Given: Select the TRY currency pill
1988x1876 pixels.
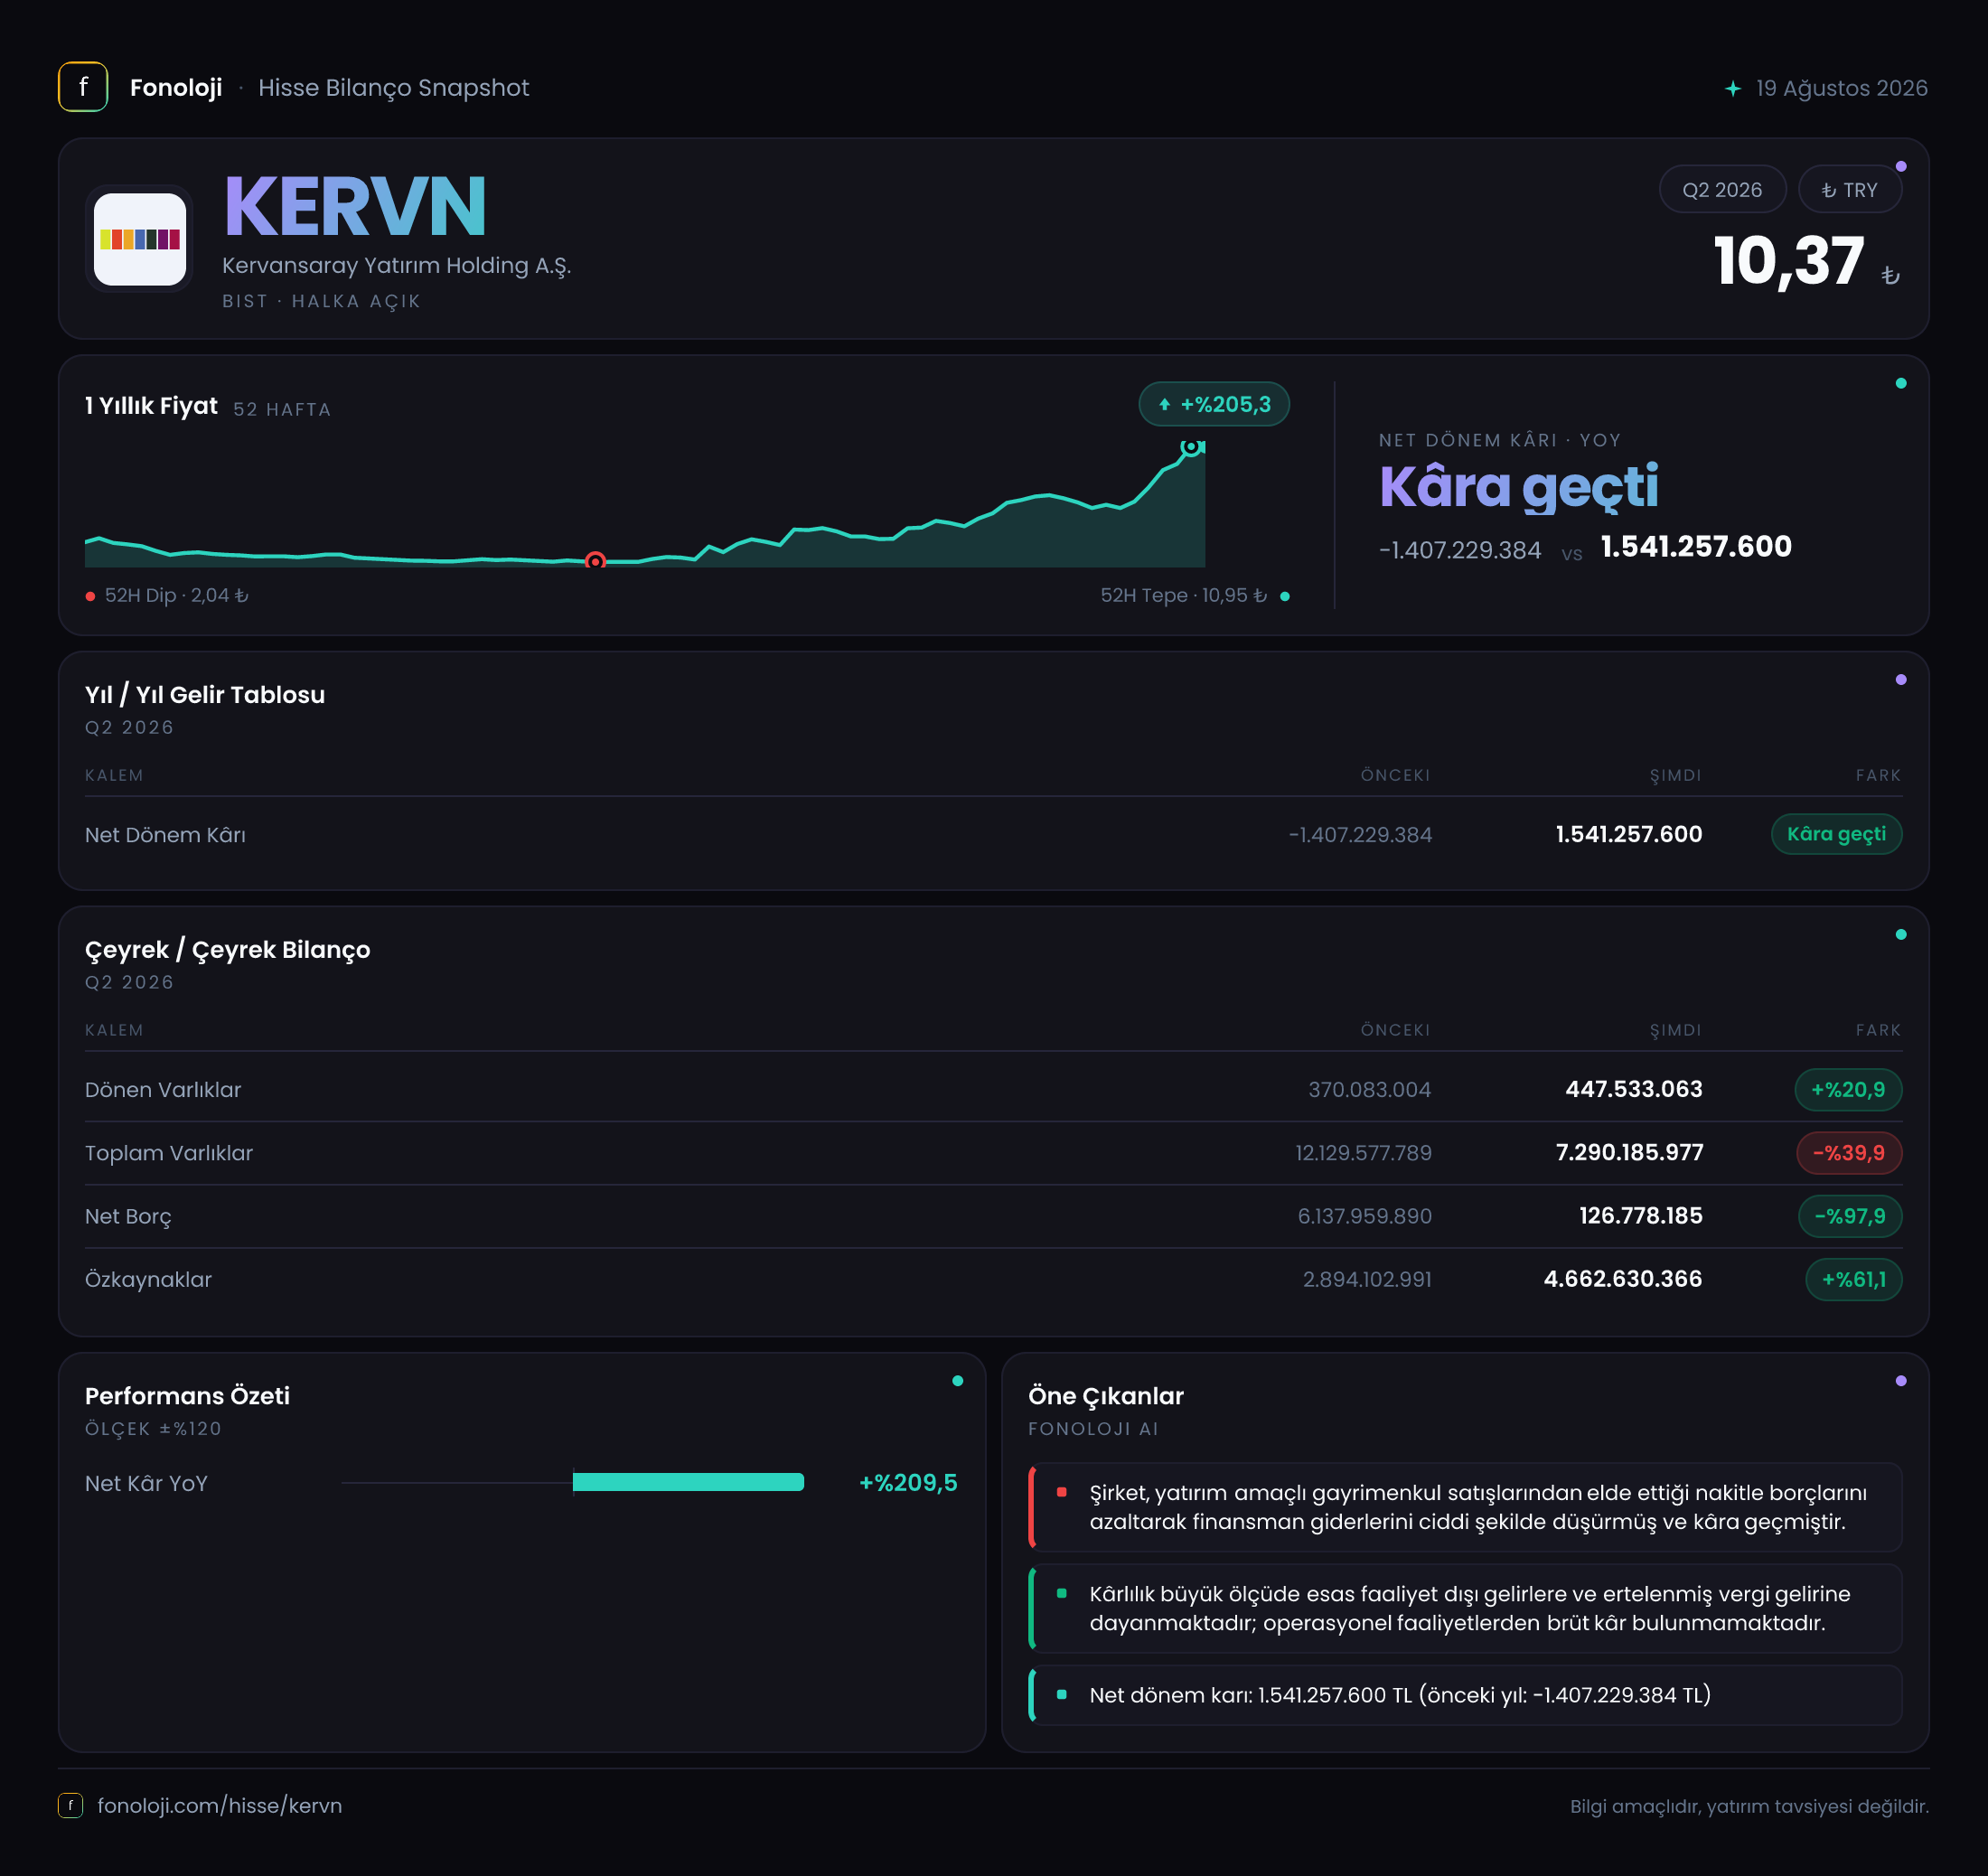Looking at the screenshot, I should 1849,190.
